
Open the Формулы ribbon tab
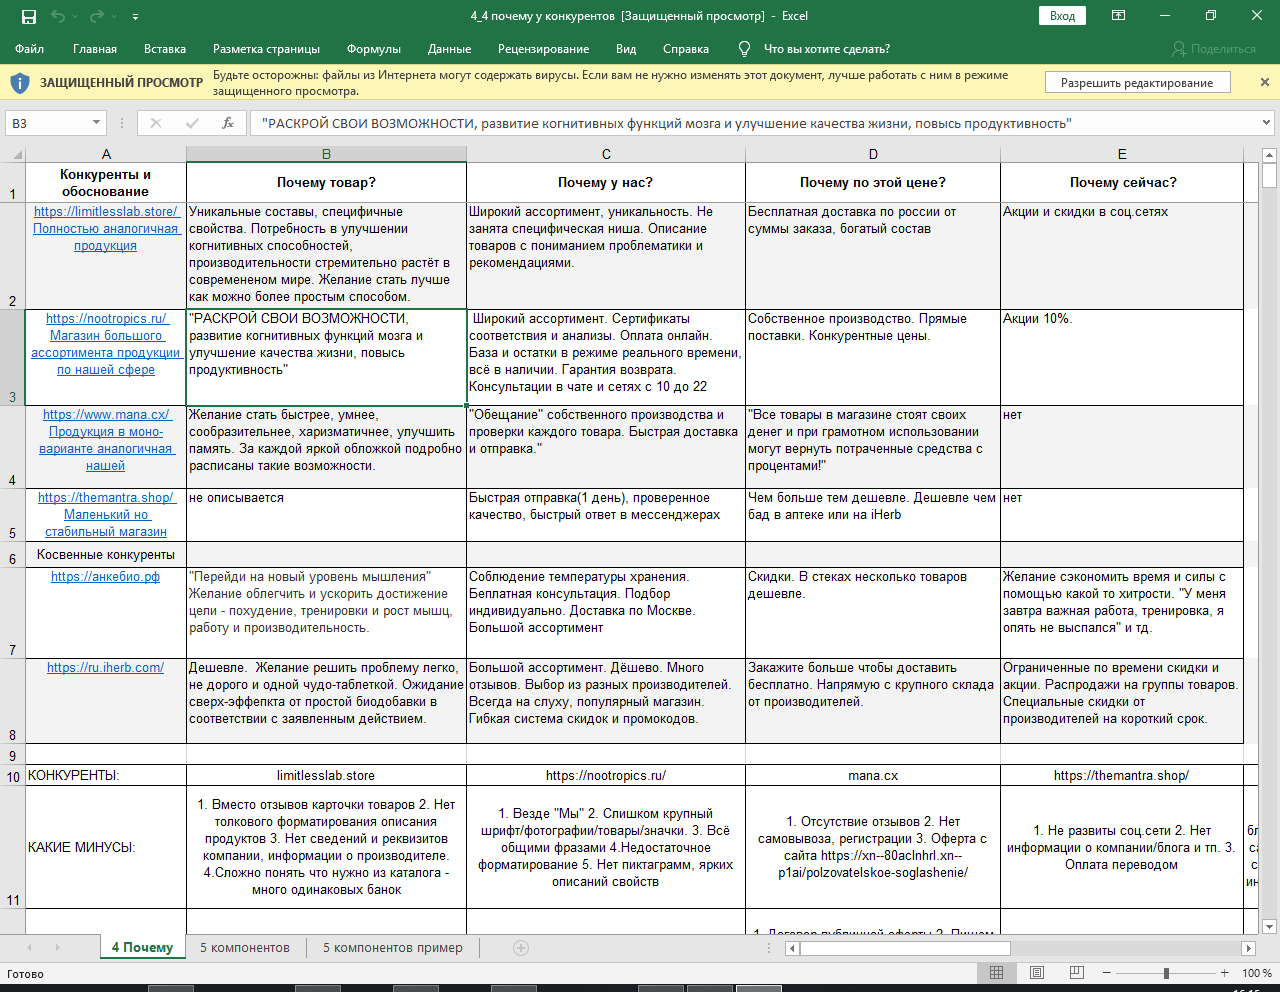[374, 49]
